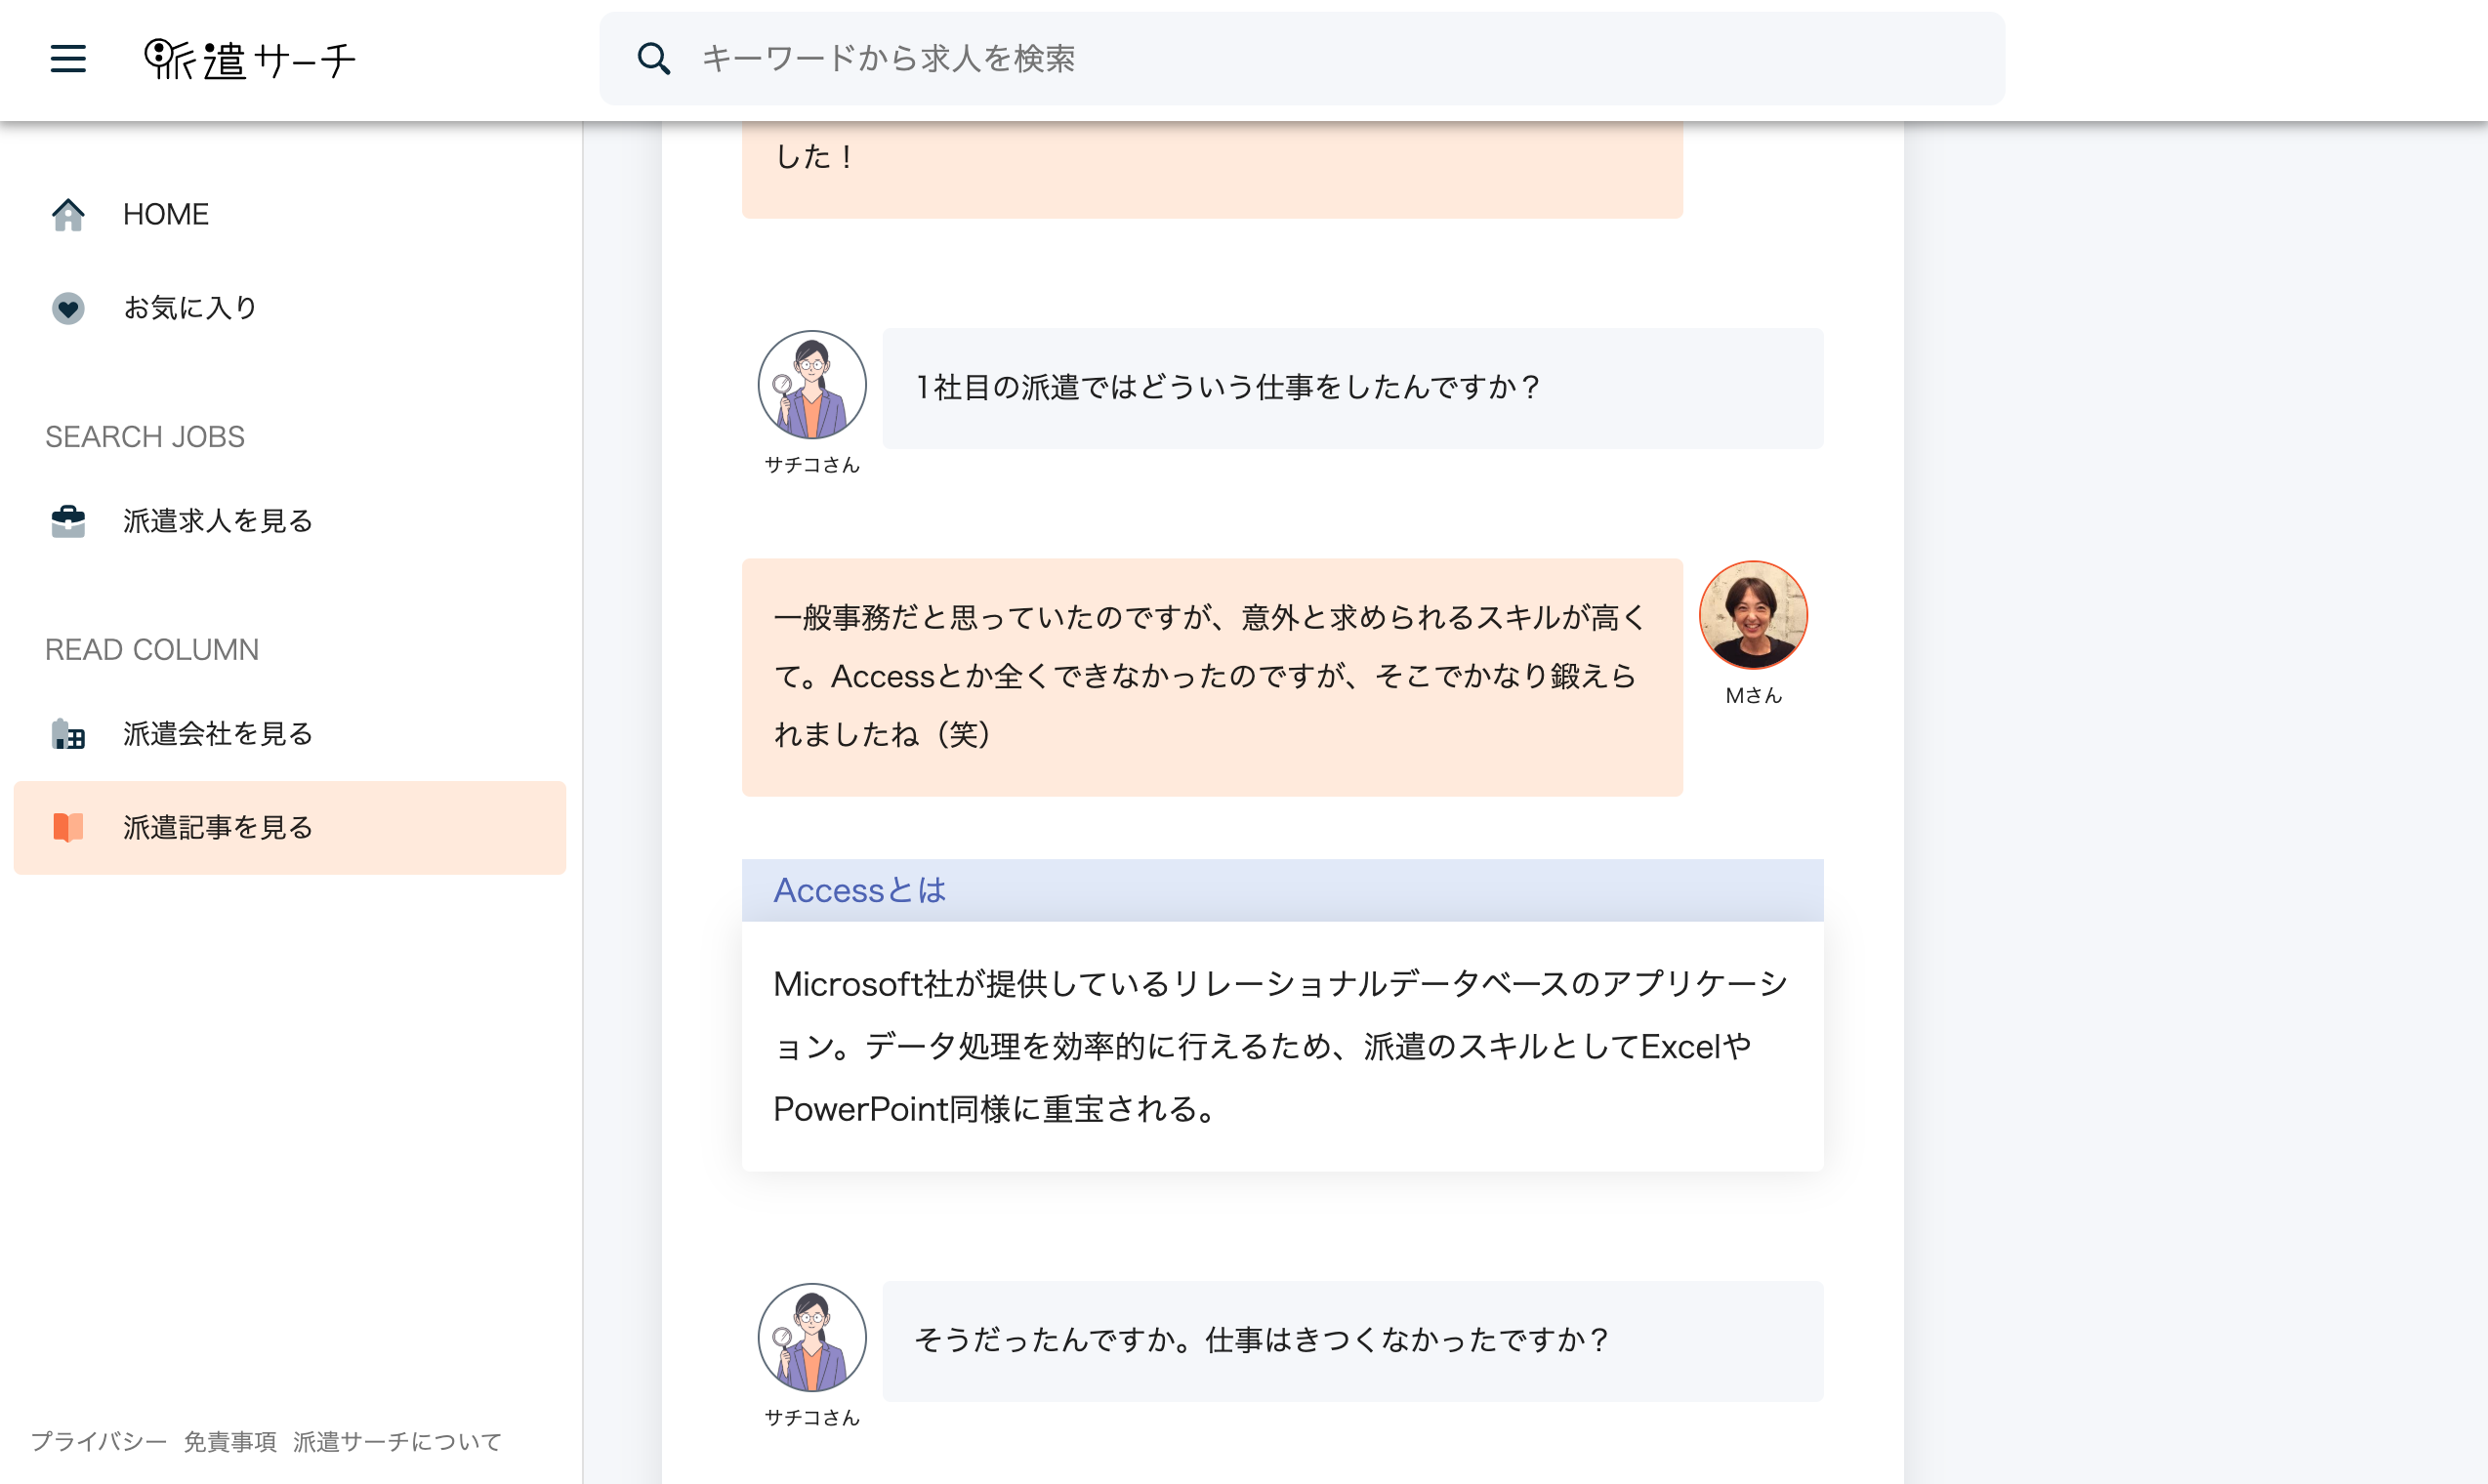The image size is (2488, 1484).
Task: Open the 派遣サーチについて footer link
Action: (x=397, y=1441)
